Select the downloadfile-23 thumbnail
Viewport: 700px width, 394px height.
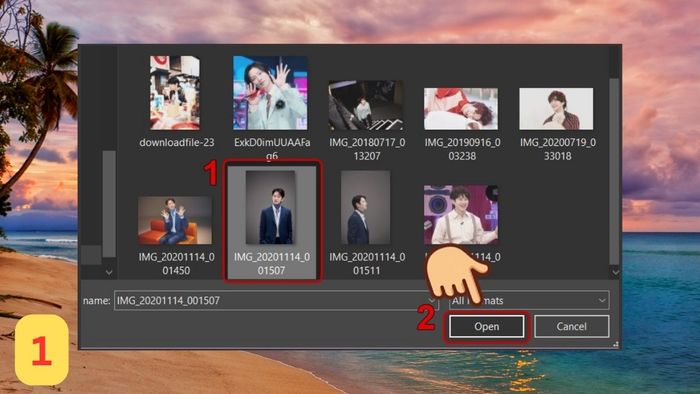[x=175, y=93]
